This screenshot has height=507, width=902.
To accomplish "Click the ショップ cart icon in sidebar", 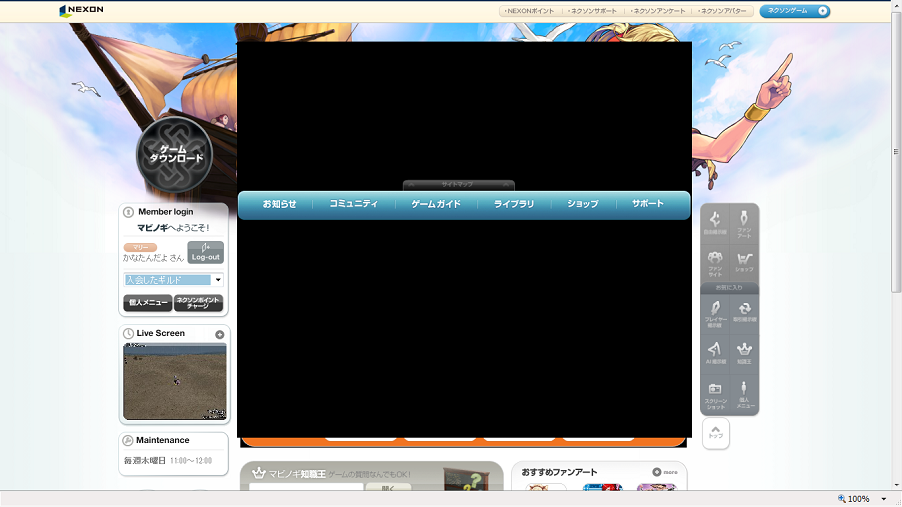I will click(744, 262).
